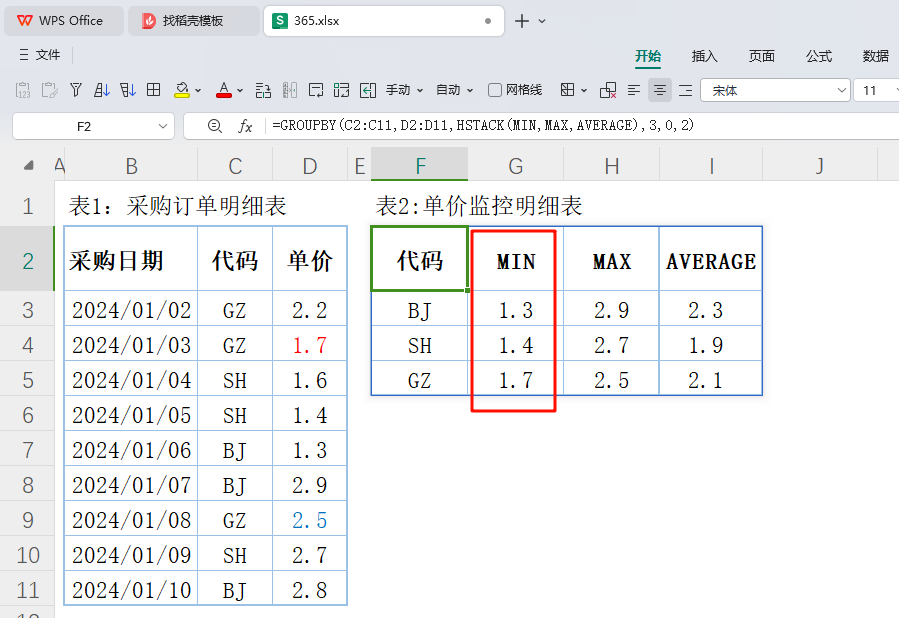
Task: Switch to the 开始 ribbon tab
Action: [x=648, y=56]
